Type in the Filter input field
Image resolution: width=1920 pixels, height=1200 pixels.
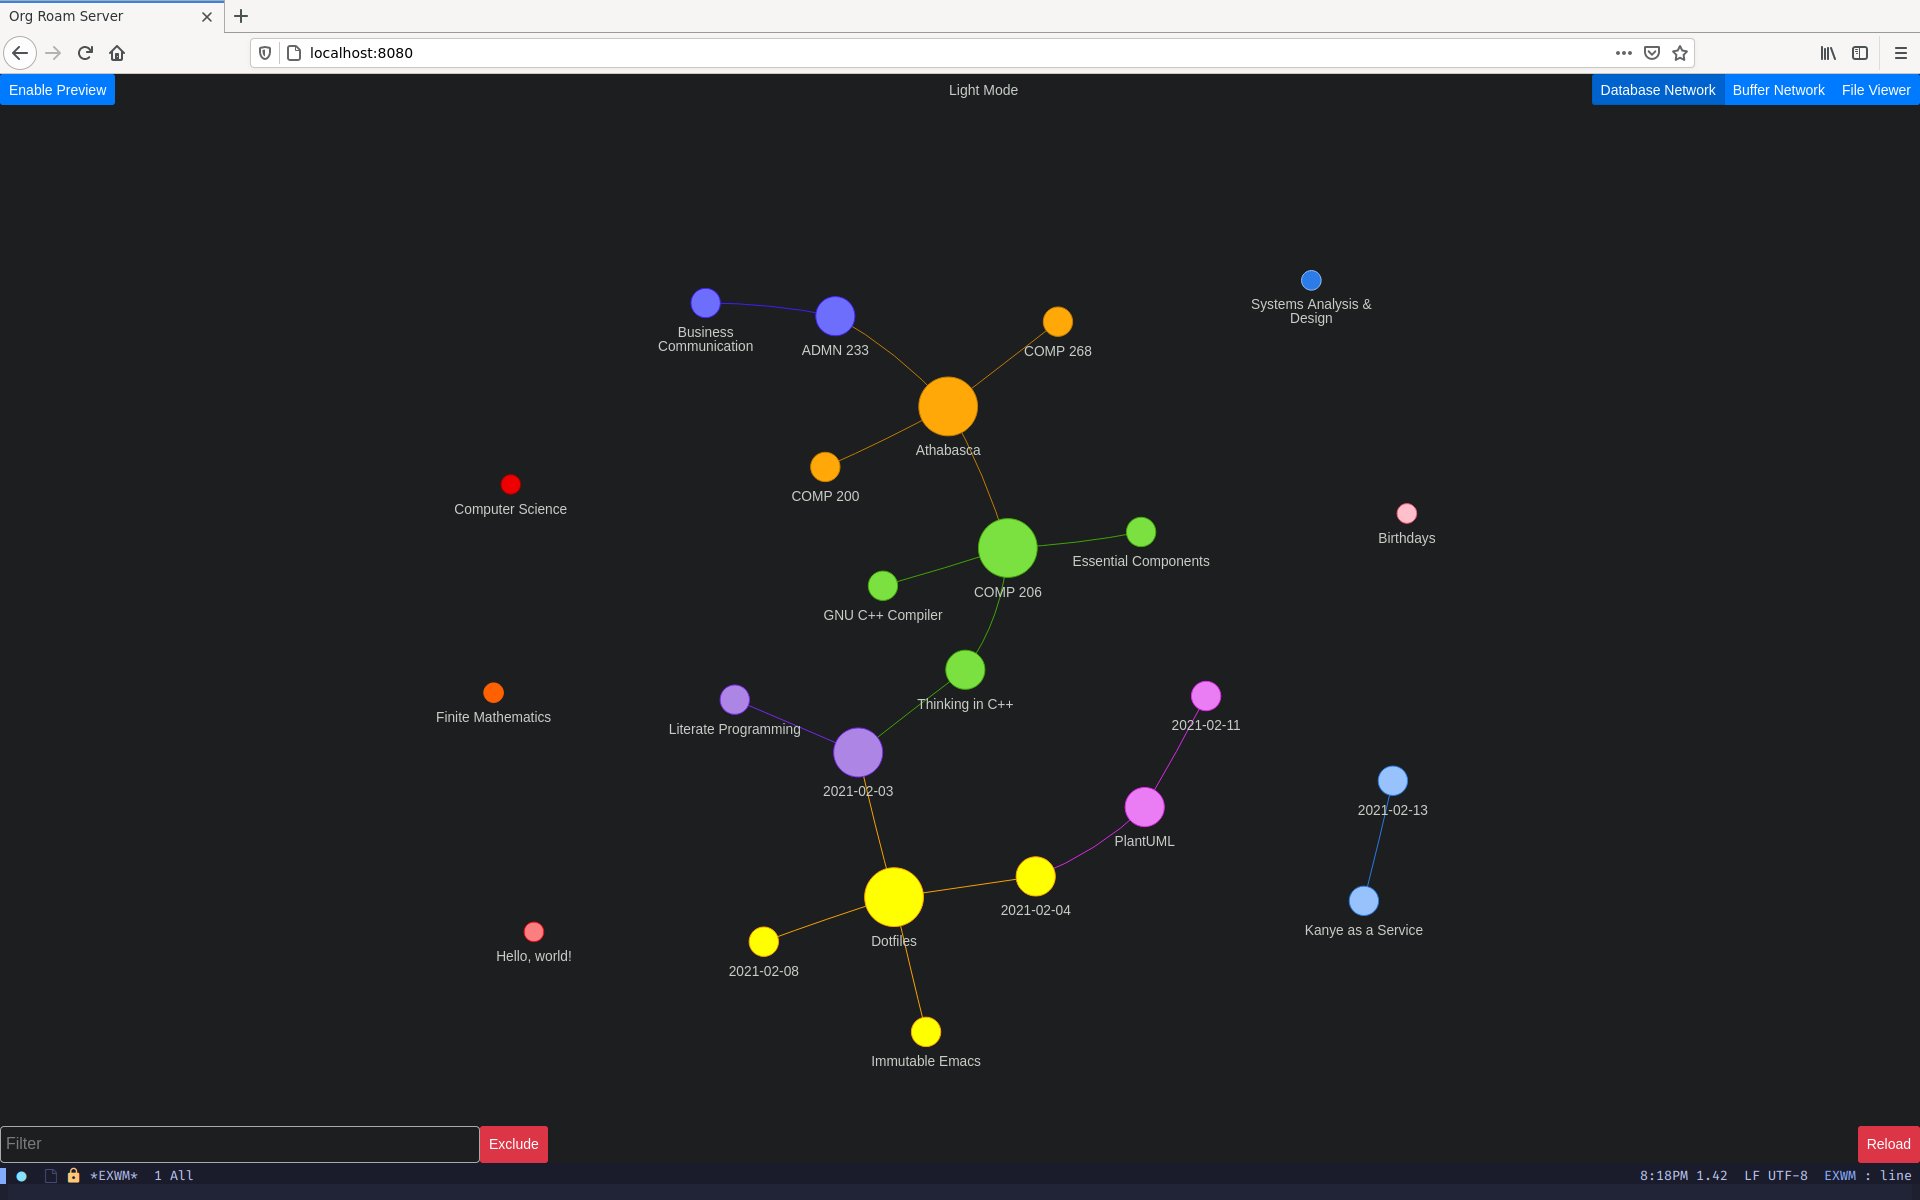[238, 1143]
